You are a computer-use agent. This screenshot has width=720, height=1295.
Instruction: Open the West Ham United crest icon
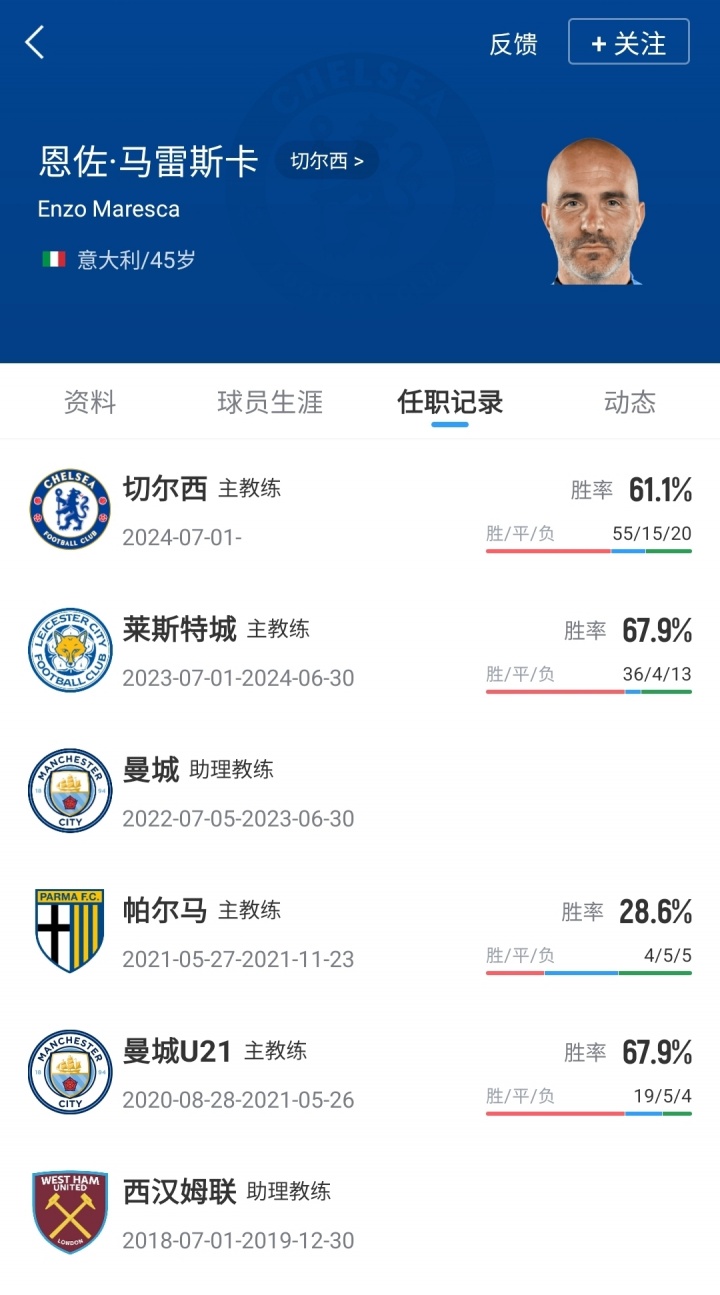70,1212
